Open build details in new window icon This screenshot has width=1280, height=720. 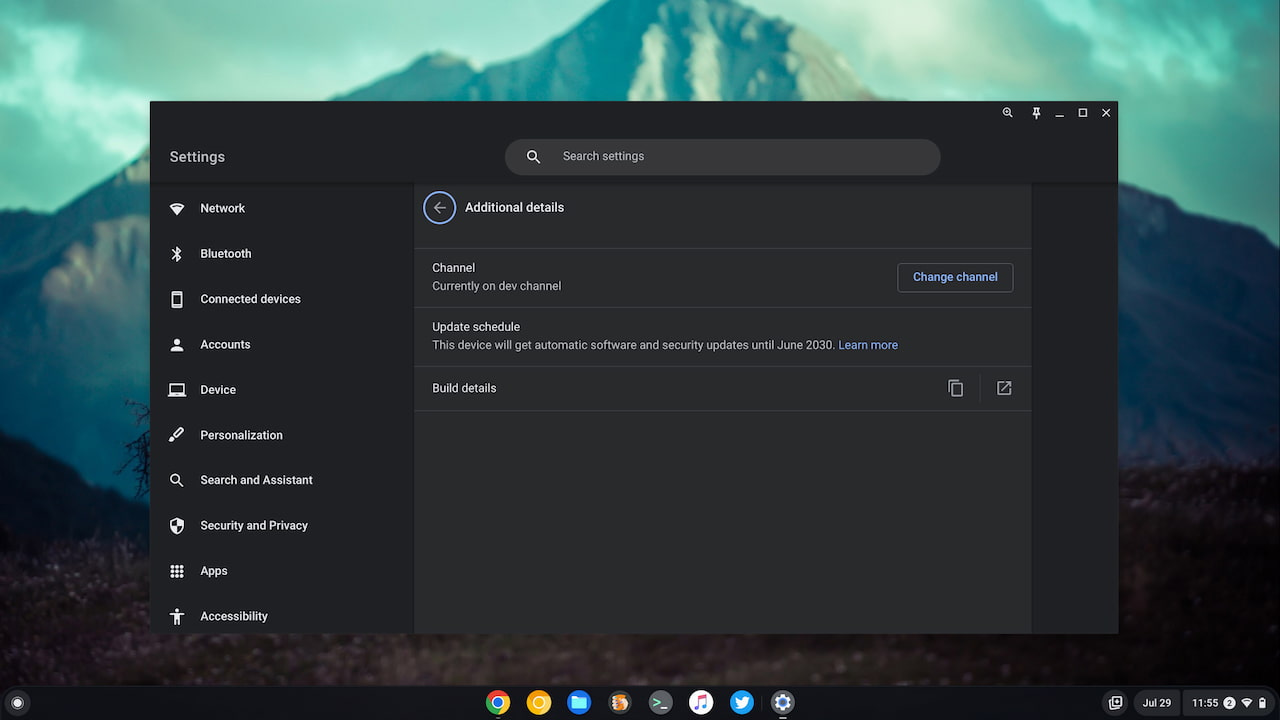(x=1004, y=388)
